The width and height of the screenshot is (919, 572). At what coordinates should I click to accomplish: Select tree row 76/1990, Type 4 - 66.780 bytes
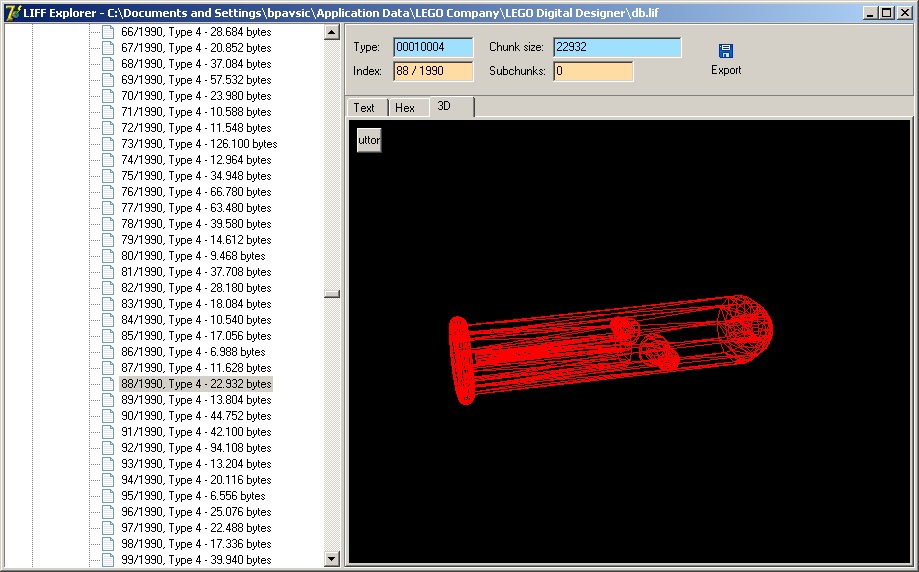196,192
